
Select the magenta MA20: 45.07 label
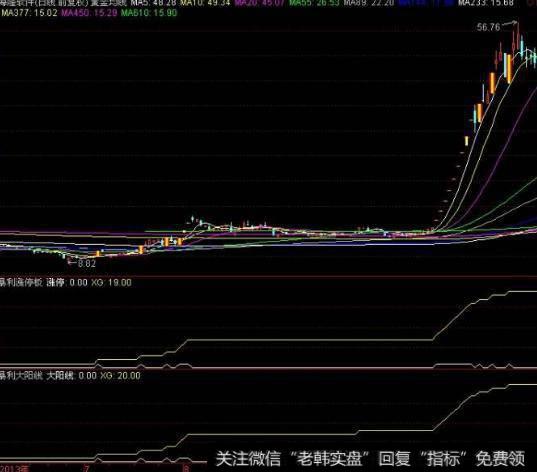click(x=259, y=3)
